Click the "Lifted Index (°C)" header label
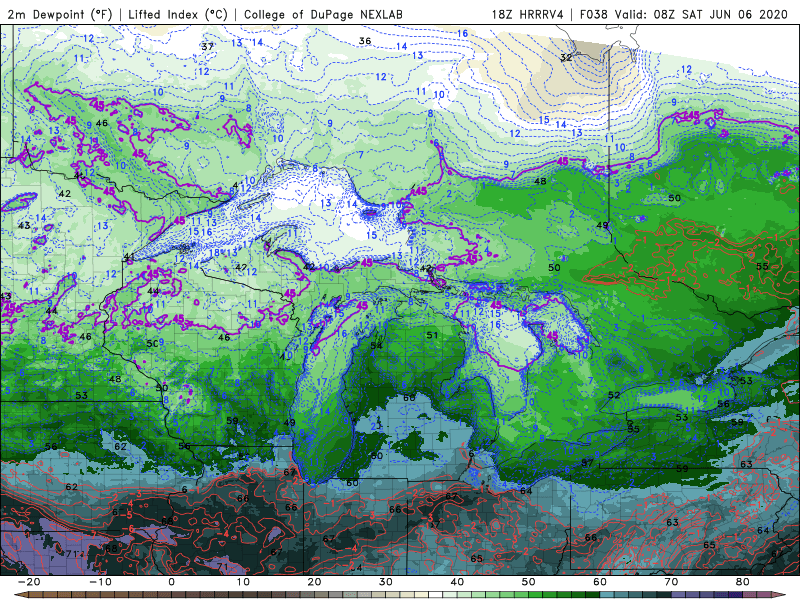 pos(178,14)
